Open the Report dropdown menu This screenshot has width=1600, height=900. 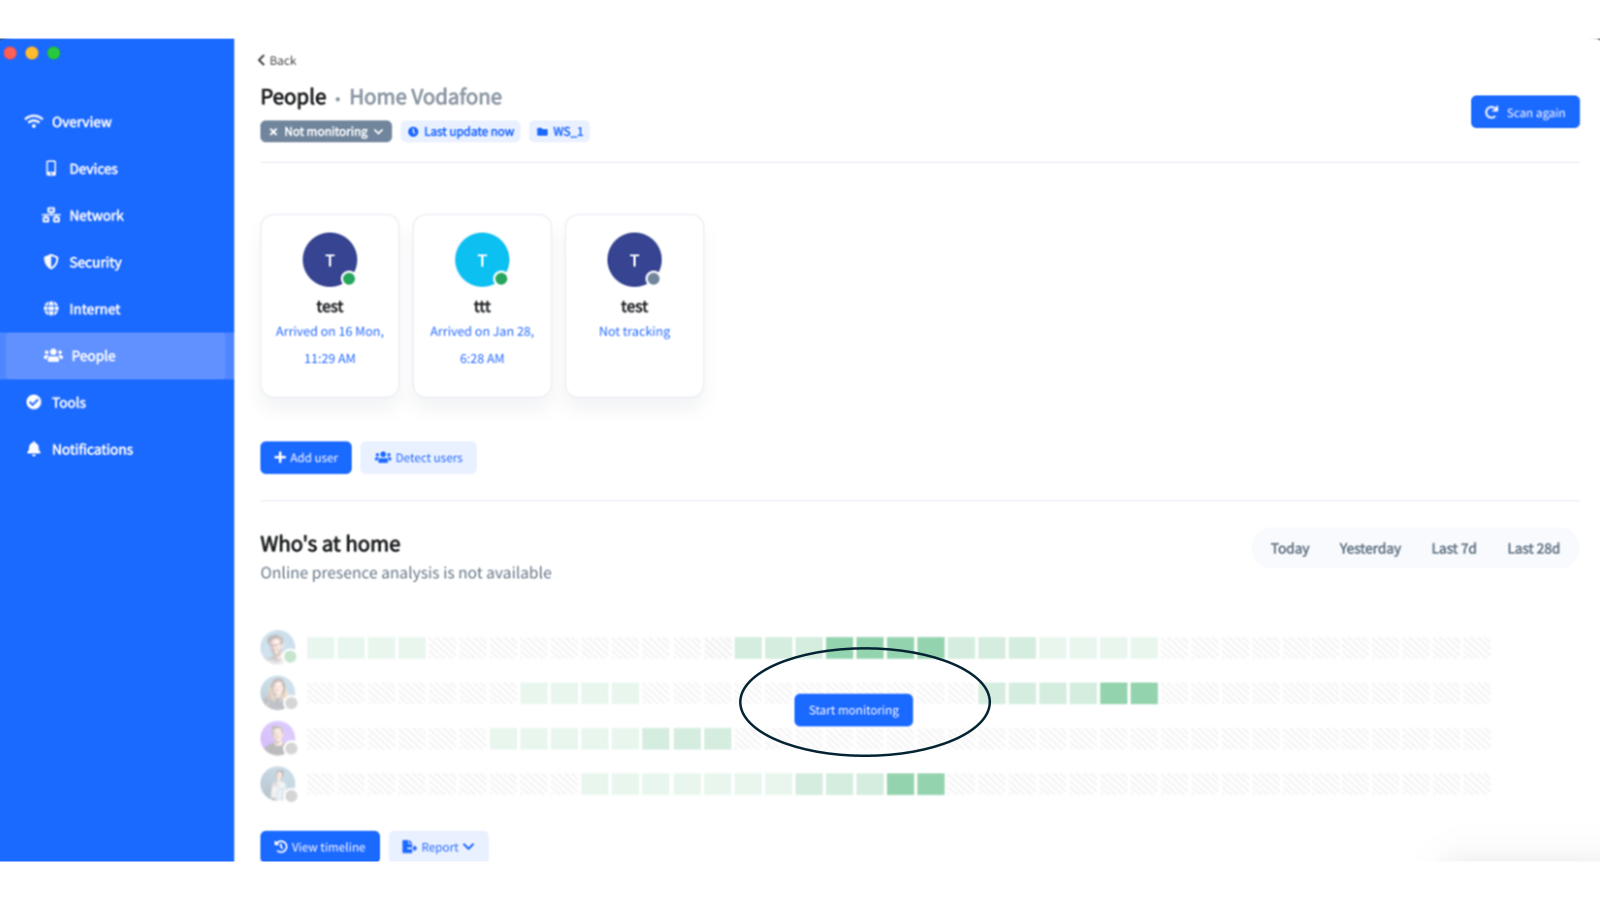439,847
